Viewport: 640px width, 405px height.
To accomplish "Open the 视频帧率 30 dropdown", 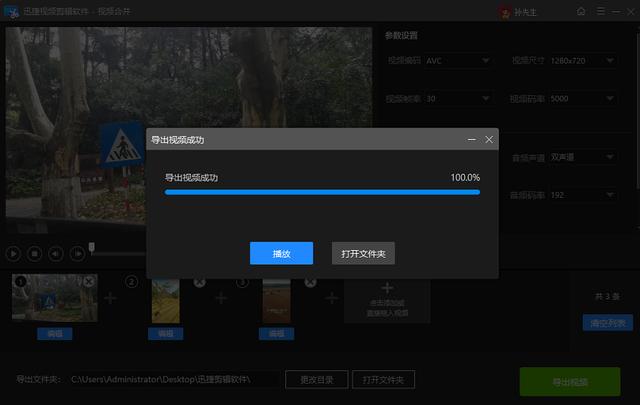I will coord(458,98).
